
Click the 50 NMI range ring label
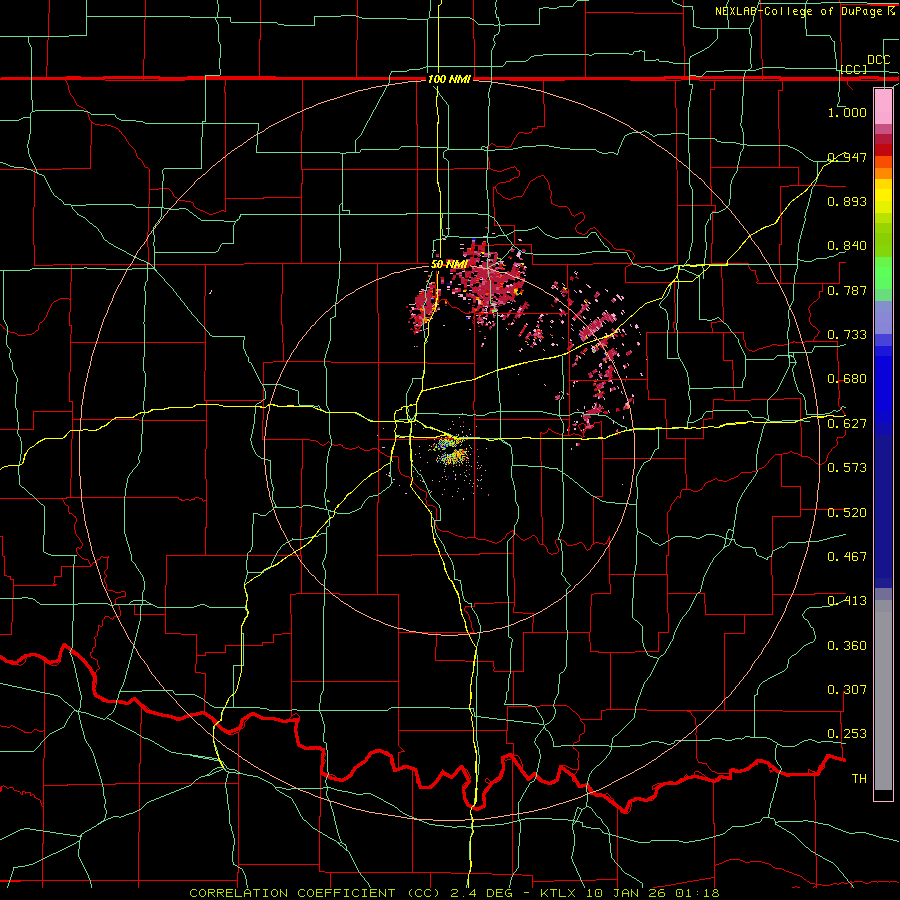click(x=448, y=265)
